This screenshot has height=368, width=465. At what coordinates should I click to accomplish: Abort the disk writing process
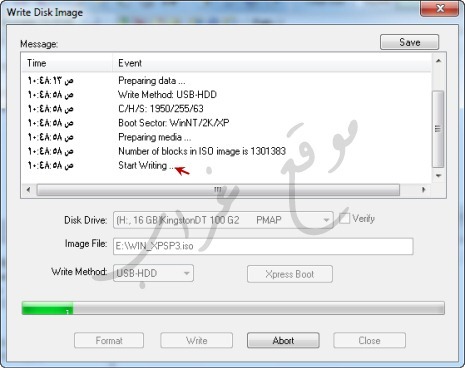[283, 340]
